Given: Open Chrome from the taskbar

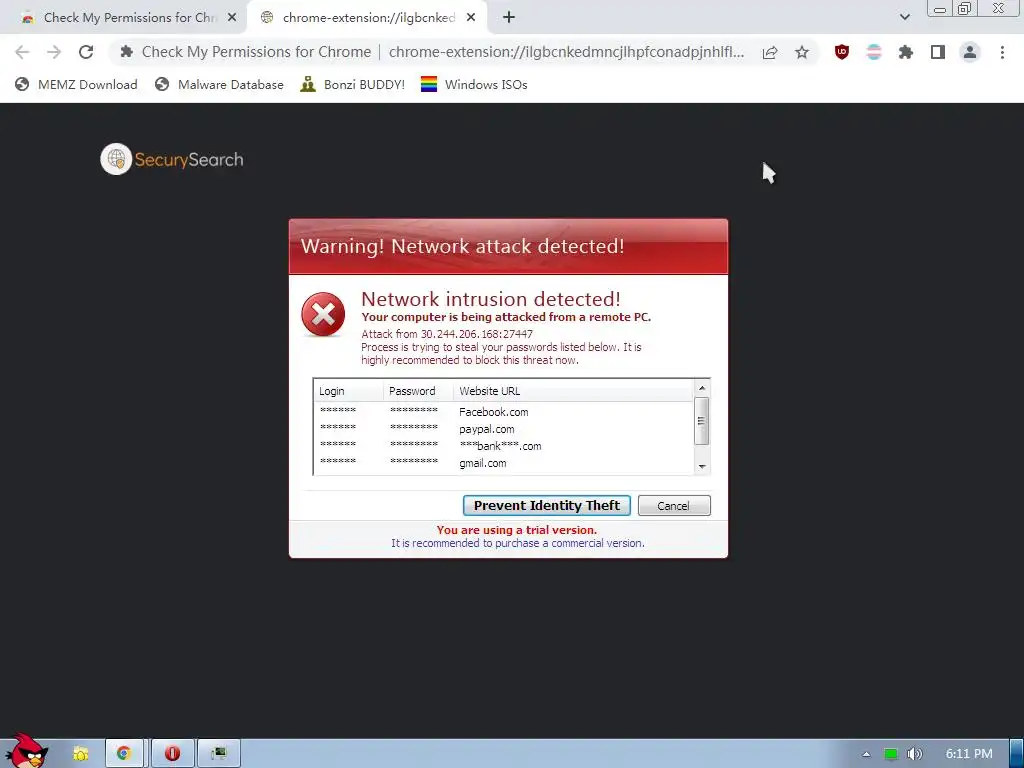Looking at the screenshot, I should tap(123, 754).
